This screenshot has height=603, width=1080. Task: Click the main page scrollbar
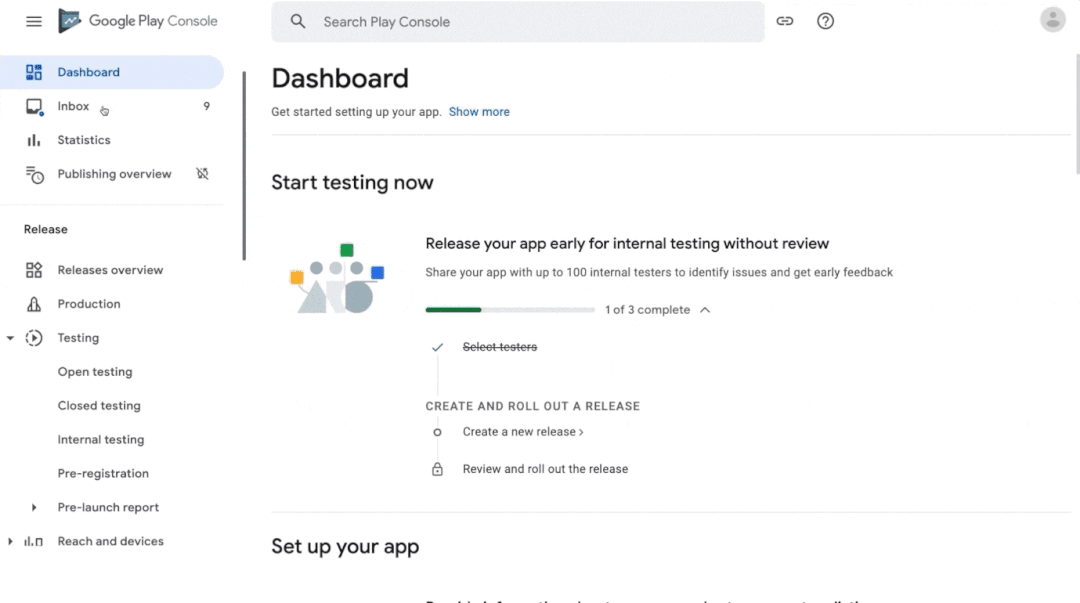coord(1077,114)
